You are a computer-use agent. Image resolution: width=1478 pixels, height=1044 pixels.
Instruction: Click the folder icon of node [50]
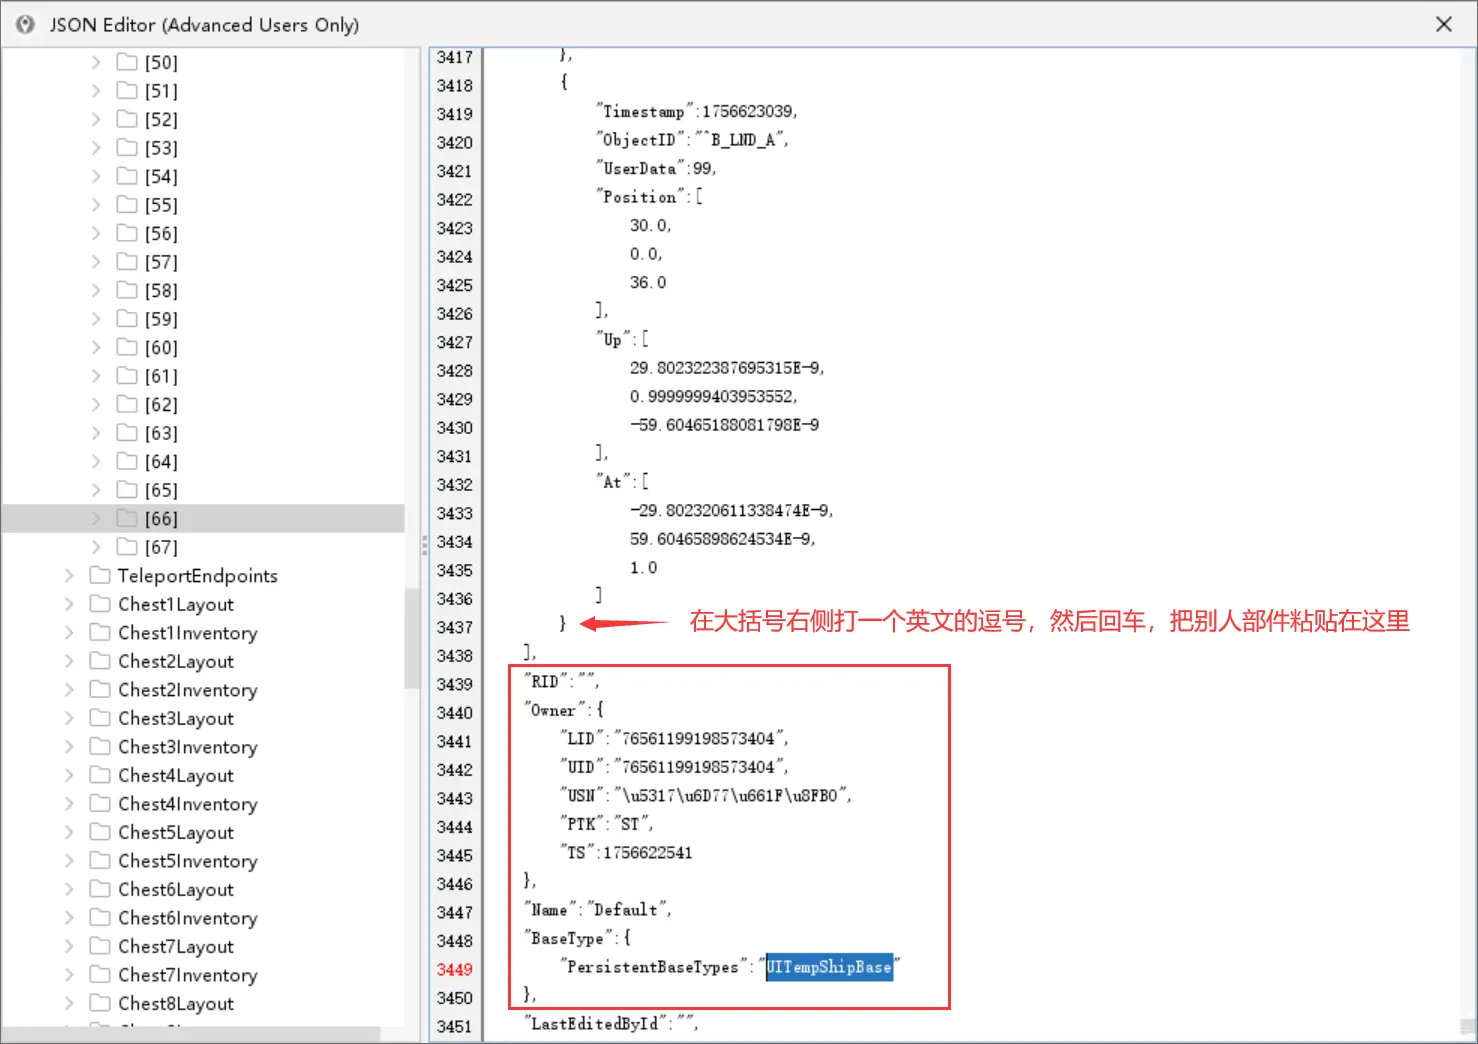click(127, 62)
